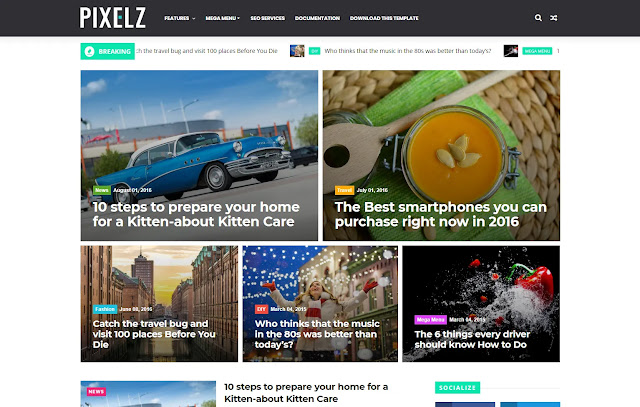Click the shuffle random post icon
Screen dimensions: 640x407
(x=553, y=18)
